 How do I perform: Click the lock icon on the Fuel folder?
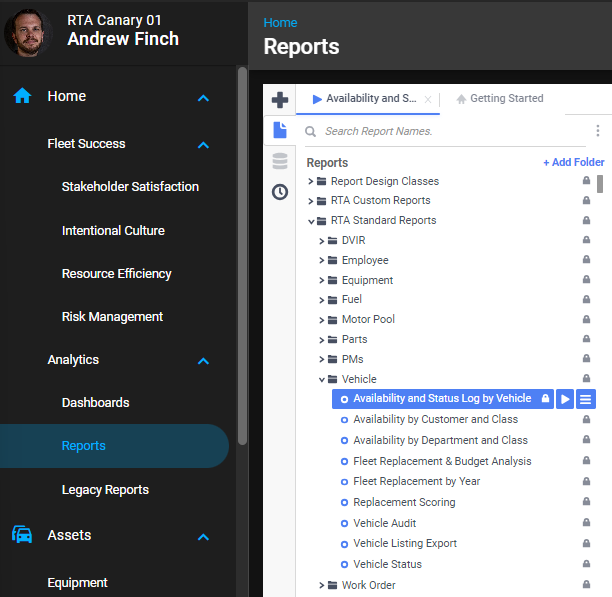[587, 300]
